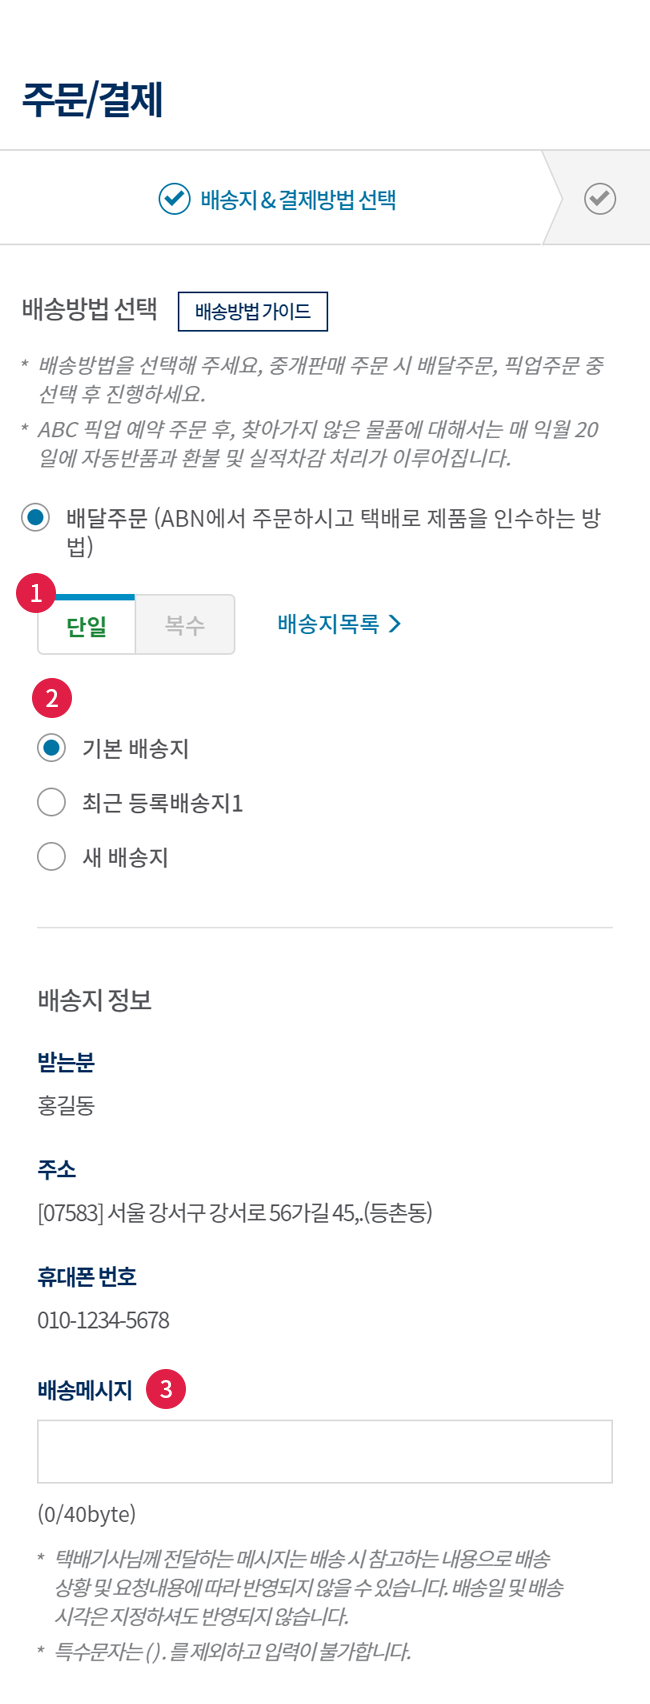Click red numbered badge 1
The height and width of the screenshot is (1704, 650).
click(36, 594)
